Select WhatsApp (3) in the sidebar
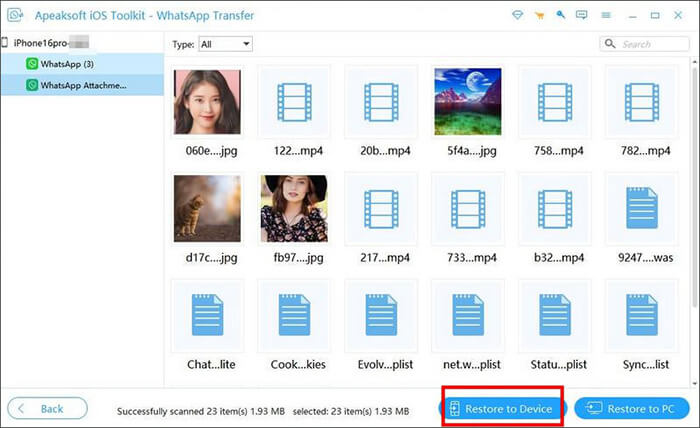Viewport: 700px width, 428px height. 82,64
